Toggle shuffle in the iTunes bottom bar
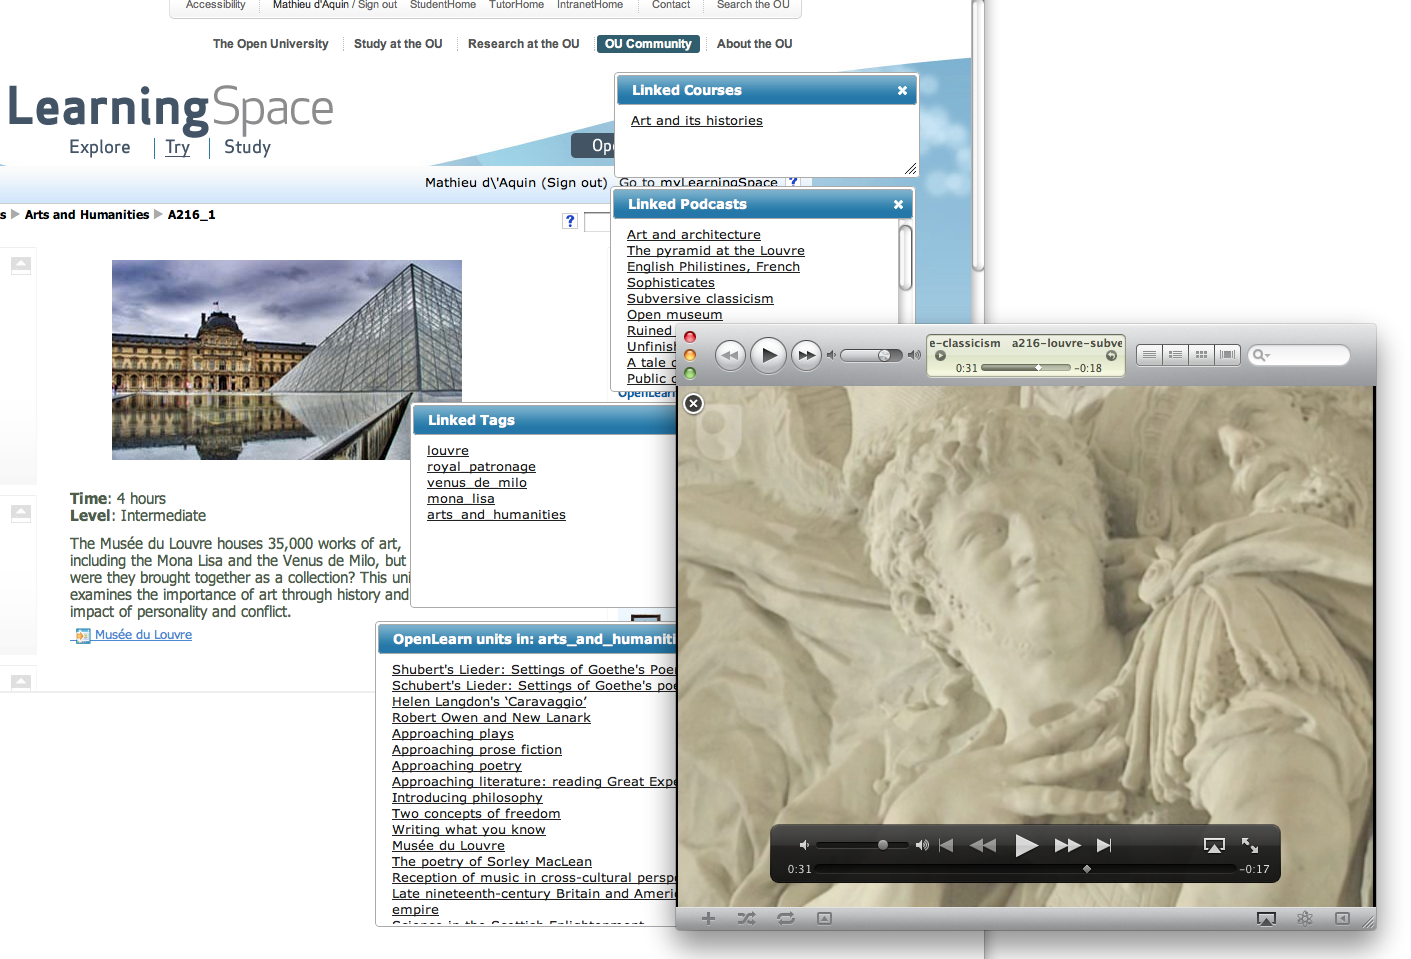Viewport: 1411px width, 959px height. click(x=746, y=918)
